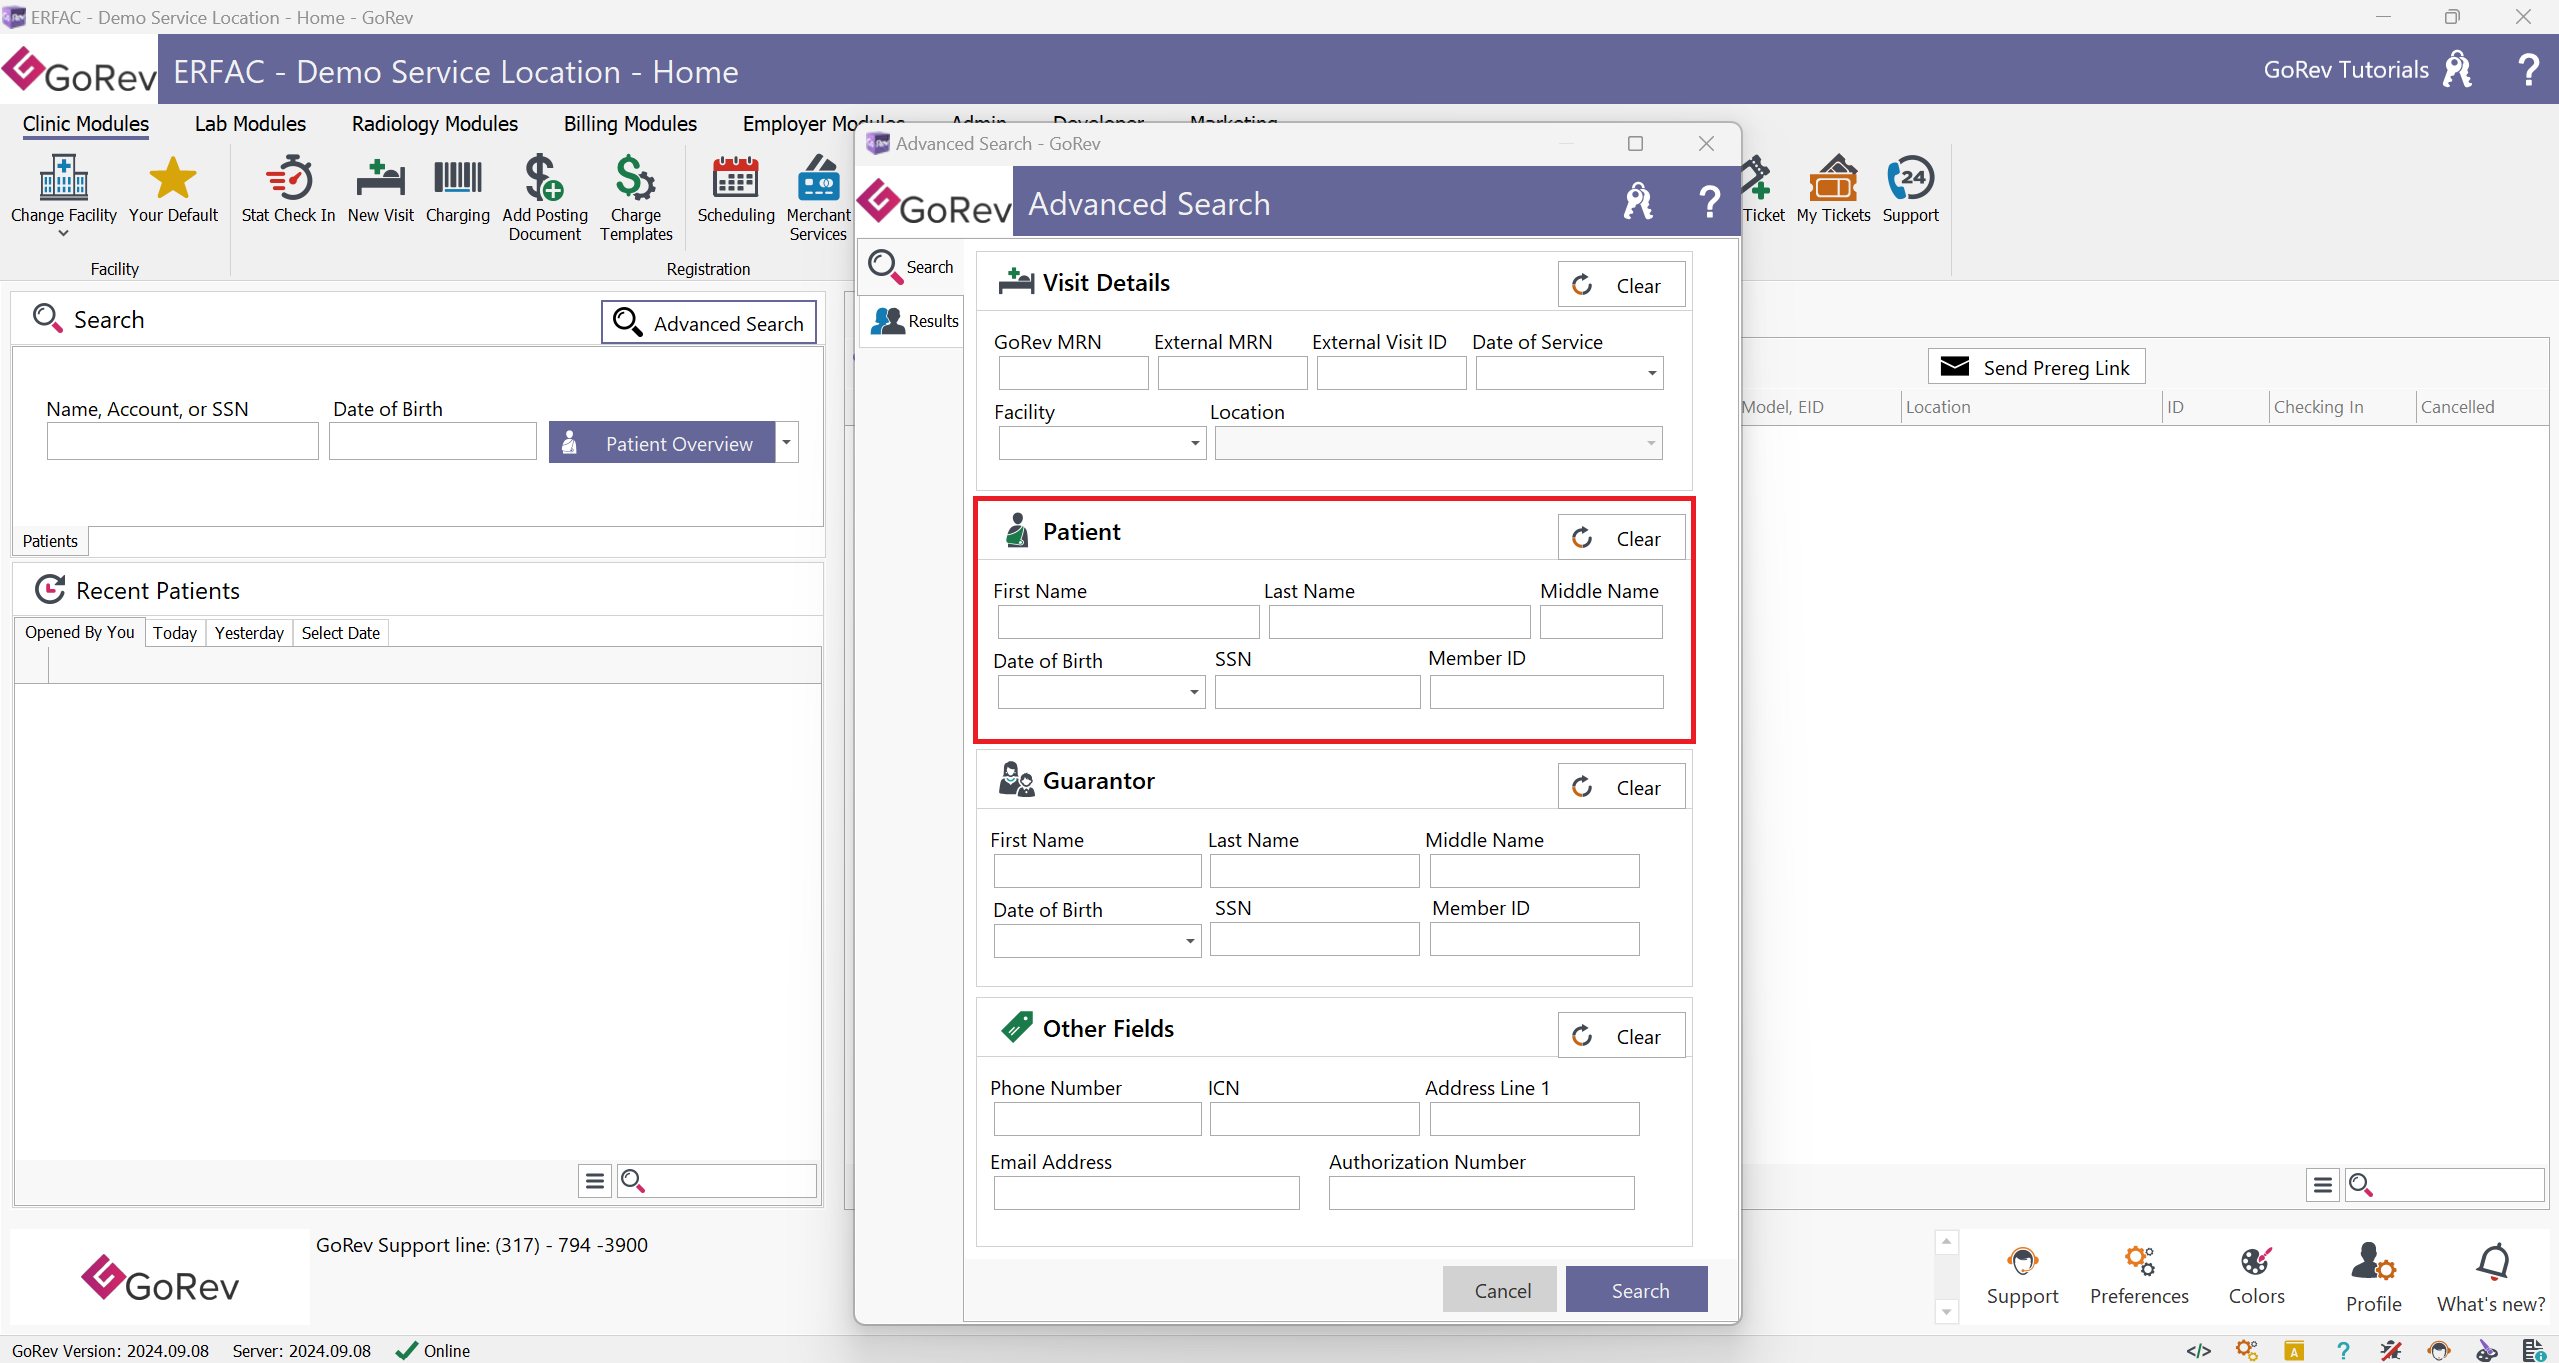Screen dimensions: 2559x1363
Task: Open Merchant Services
Action: [x=818, y=198]
